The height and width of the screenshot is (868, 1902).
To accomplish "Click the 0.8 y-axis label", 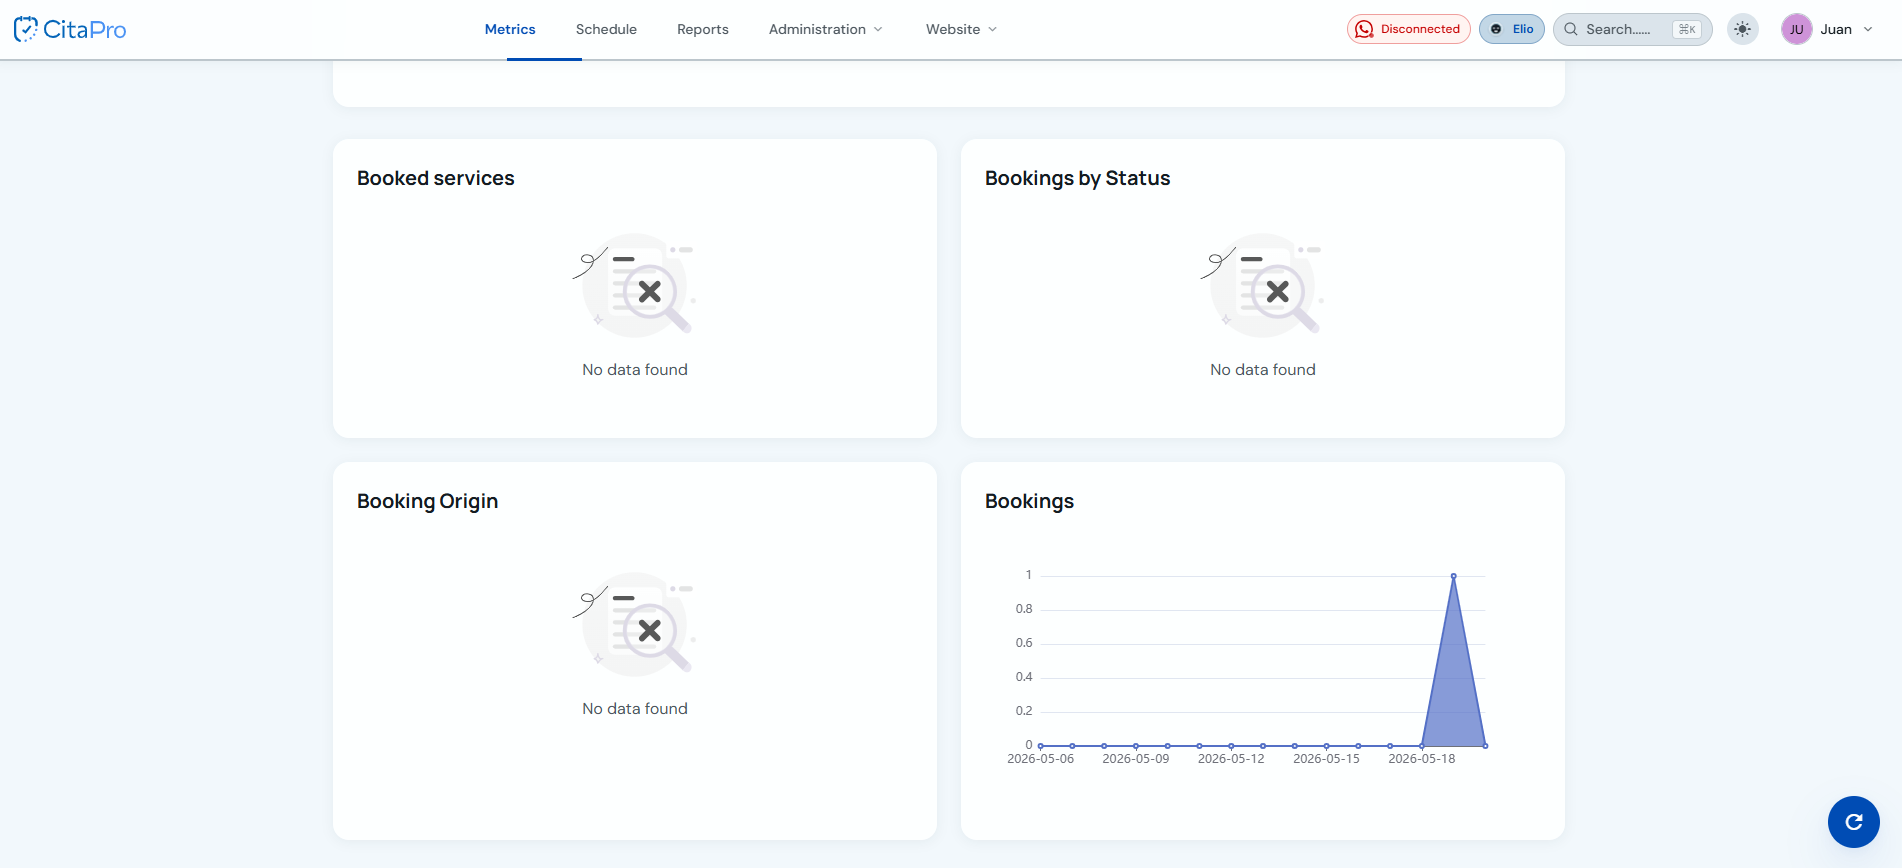I will point(1024,609).
